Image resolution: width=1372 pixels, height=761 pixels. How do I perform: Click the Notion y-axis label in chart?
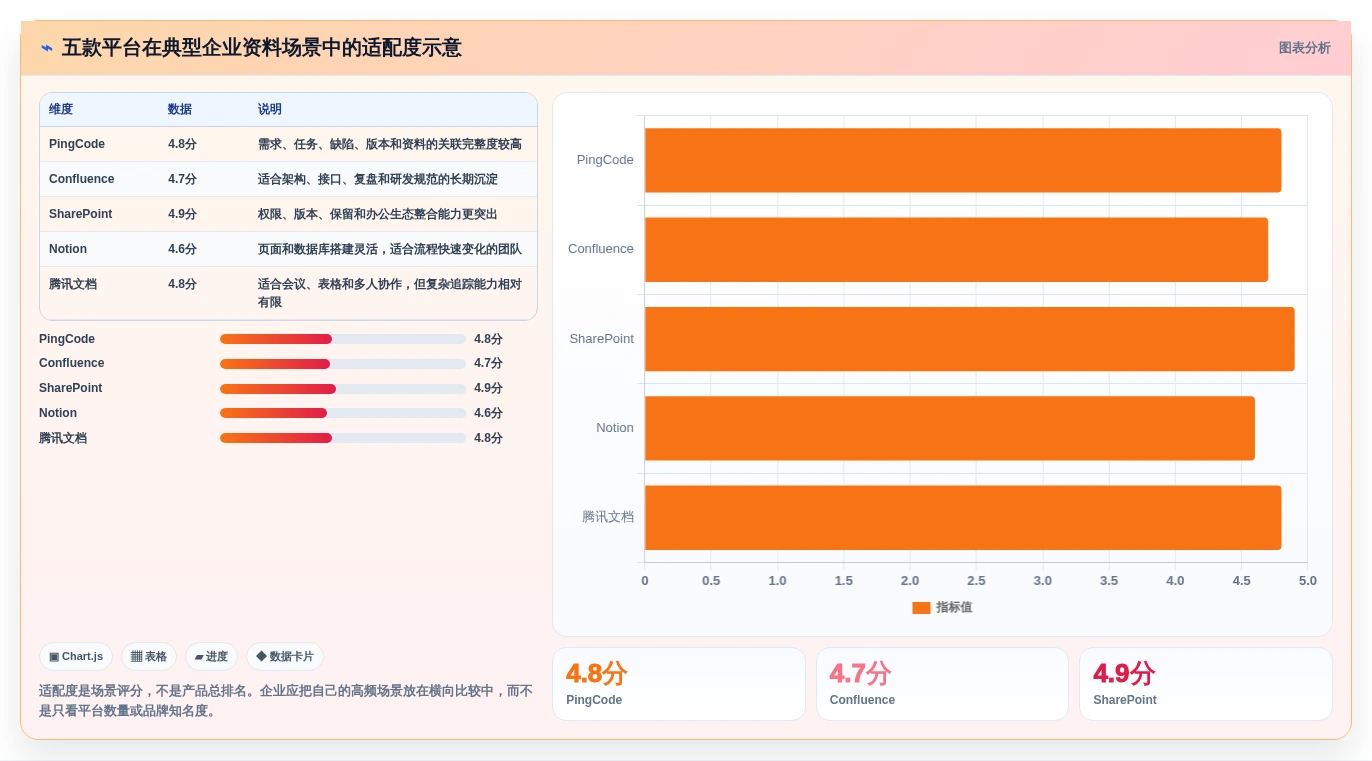[x=615, y=428]
